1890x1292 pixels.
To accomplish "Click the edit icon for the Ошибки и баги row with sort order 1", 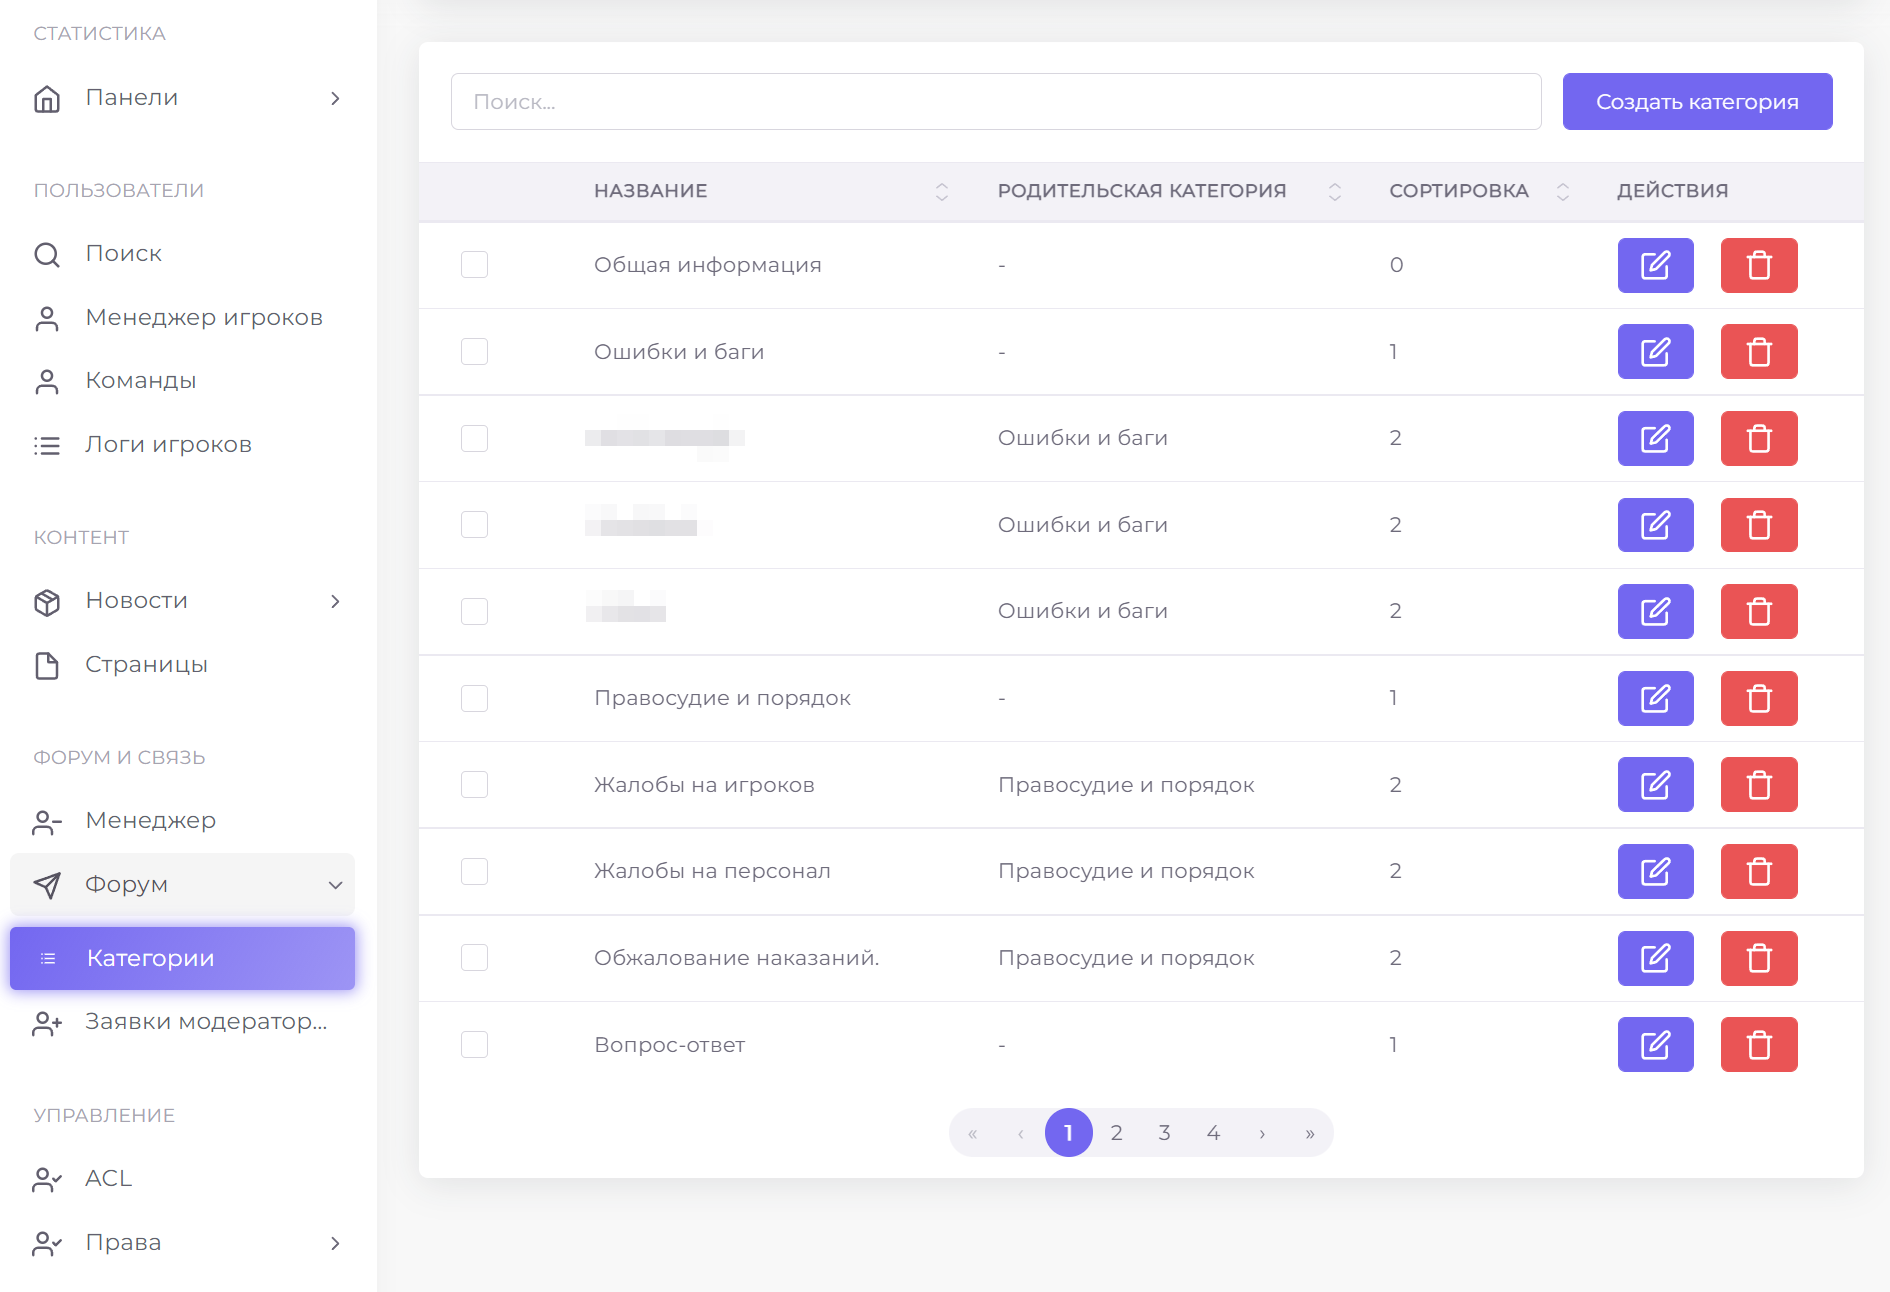I will point(1655,352).
